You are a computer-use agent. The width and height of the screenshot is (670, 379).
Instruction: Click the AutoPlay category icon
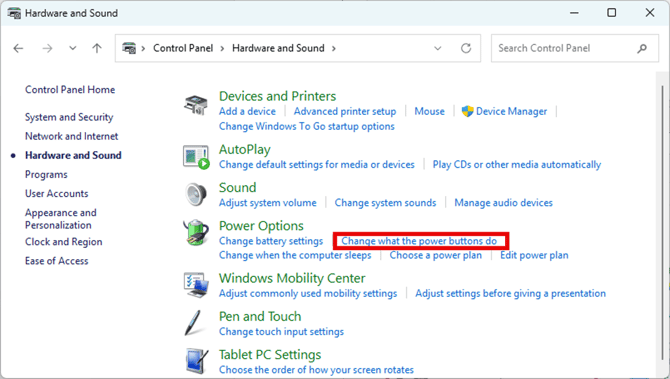coord(196,157)
